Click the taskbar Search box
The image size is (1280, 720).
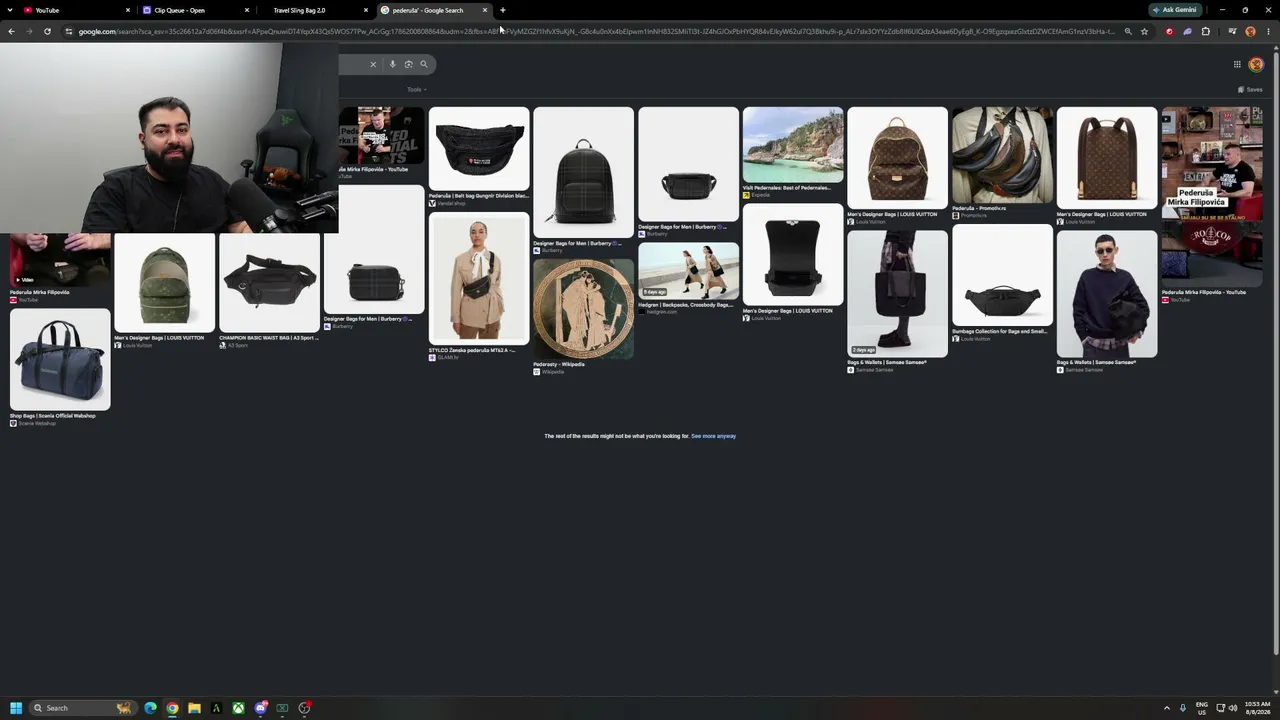point(82,708)
